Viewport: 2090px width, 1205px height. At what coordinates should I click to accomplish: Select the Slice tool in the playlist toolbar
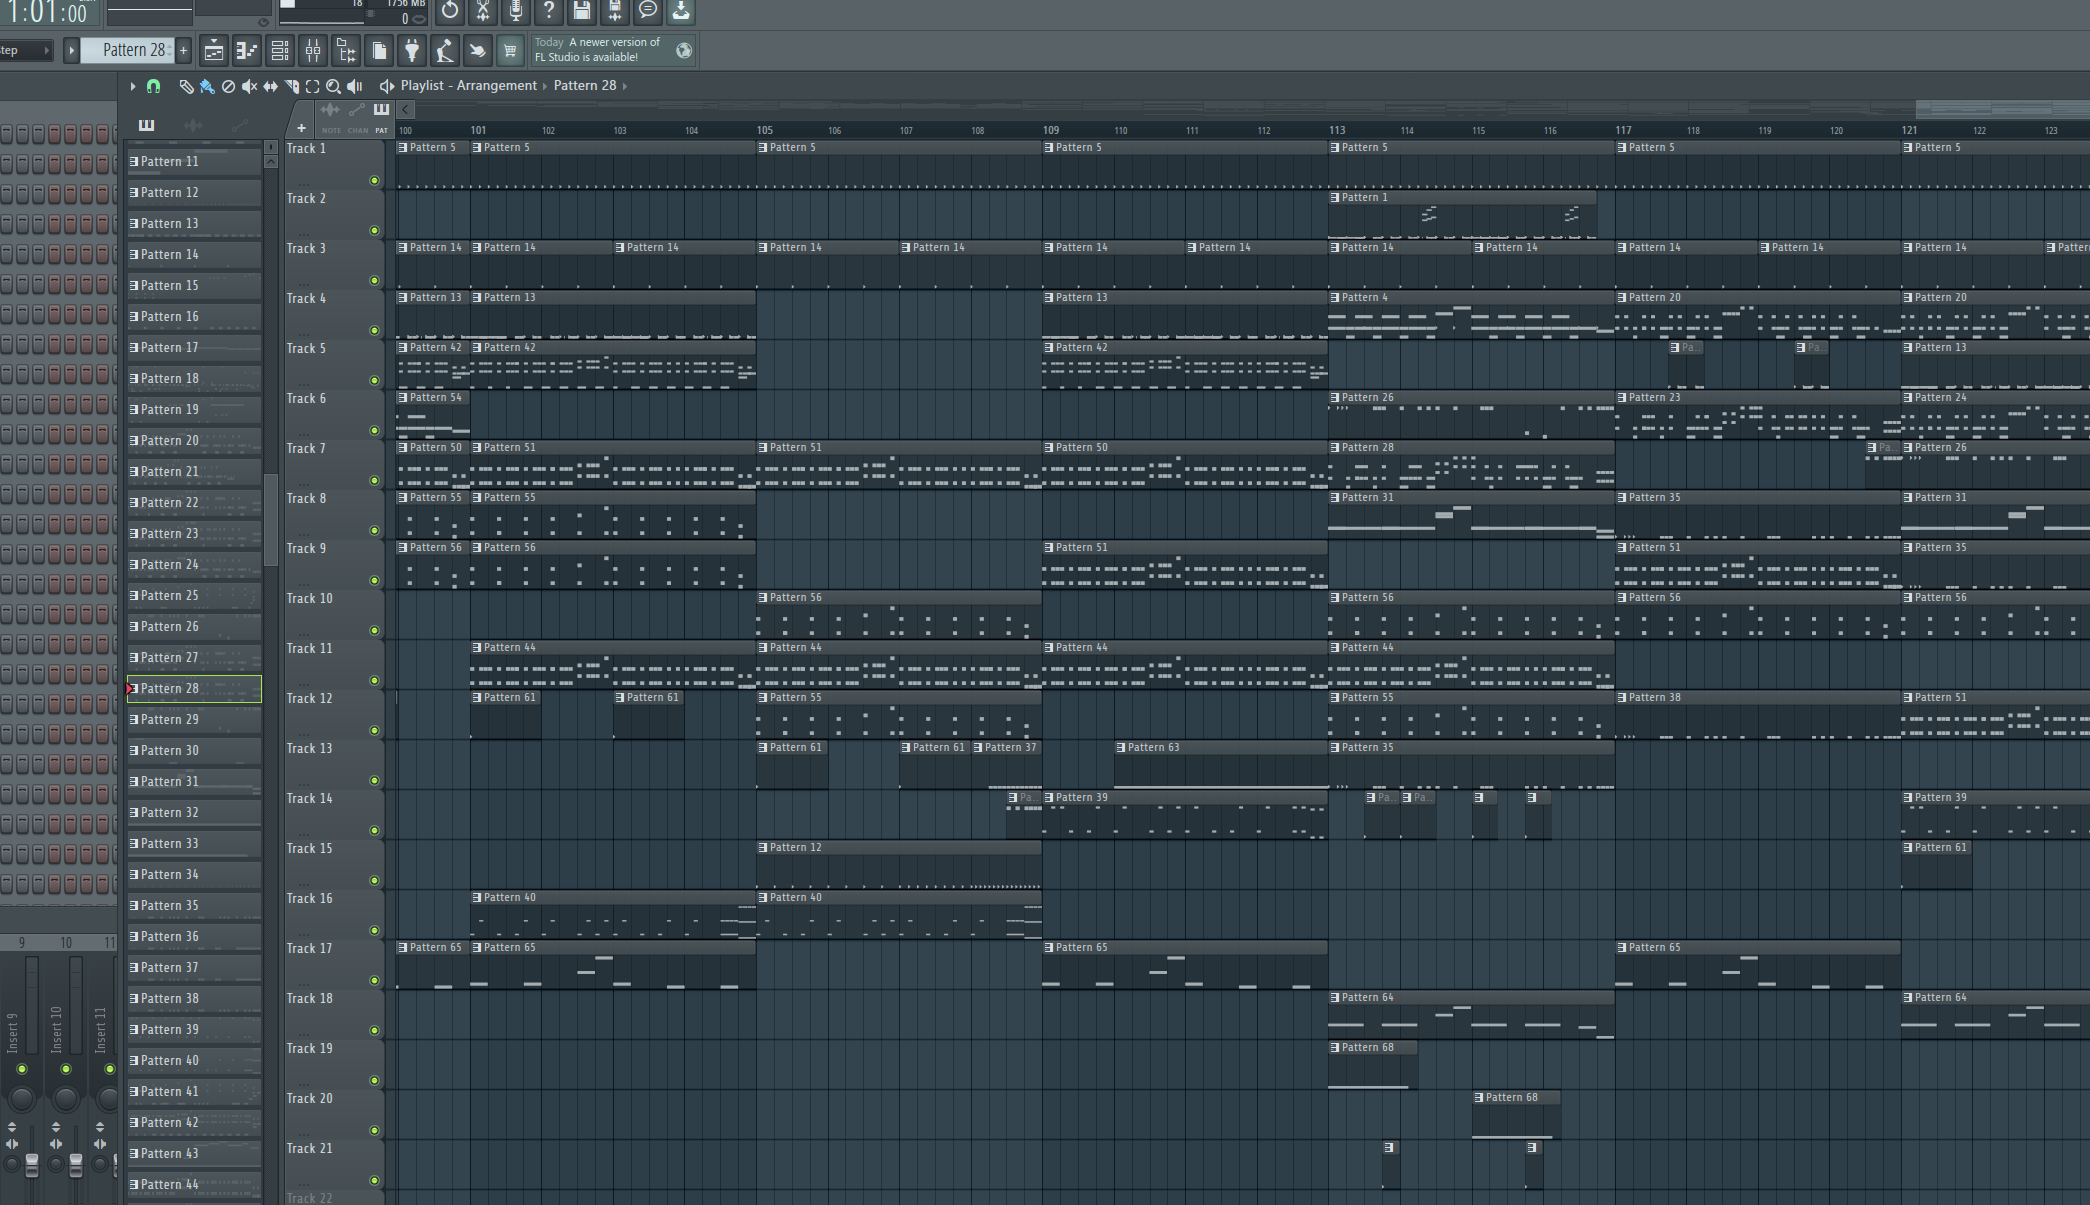pos(291,87)
